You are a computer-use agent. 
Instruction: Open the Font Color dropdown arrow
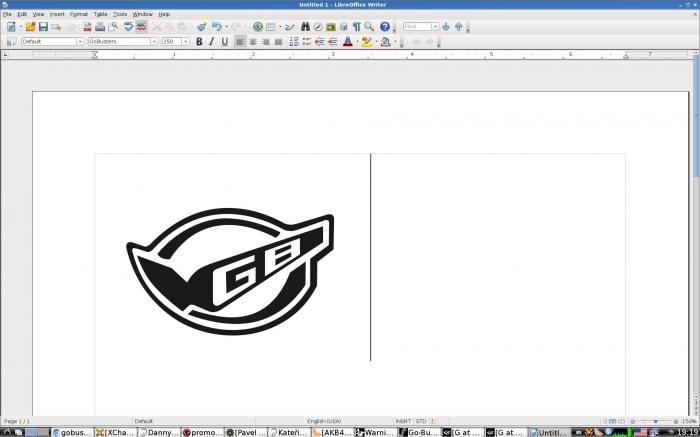[357, 42]
